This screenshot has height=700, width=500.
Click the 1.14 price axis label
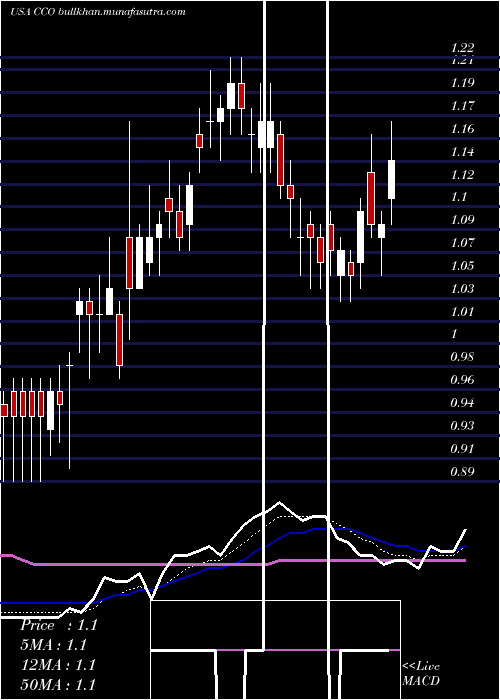pyautogui.click(x=462, y=151)
